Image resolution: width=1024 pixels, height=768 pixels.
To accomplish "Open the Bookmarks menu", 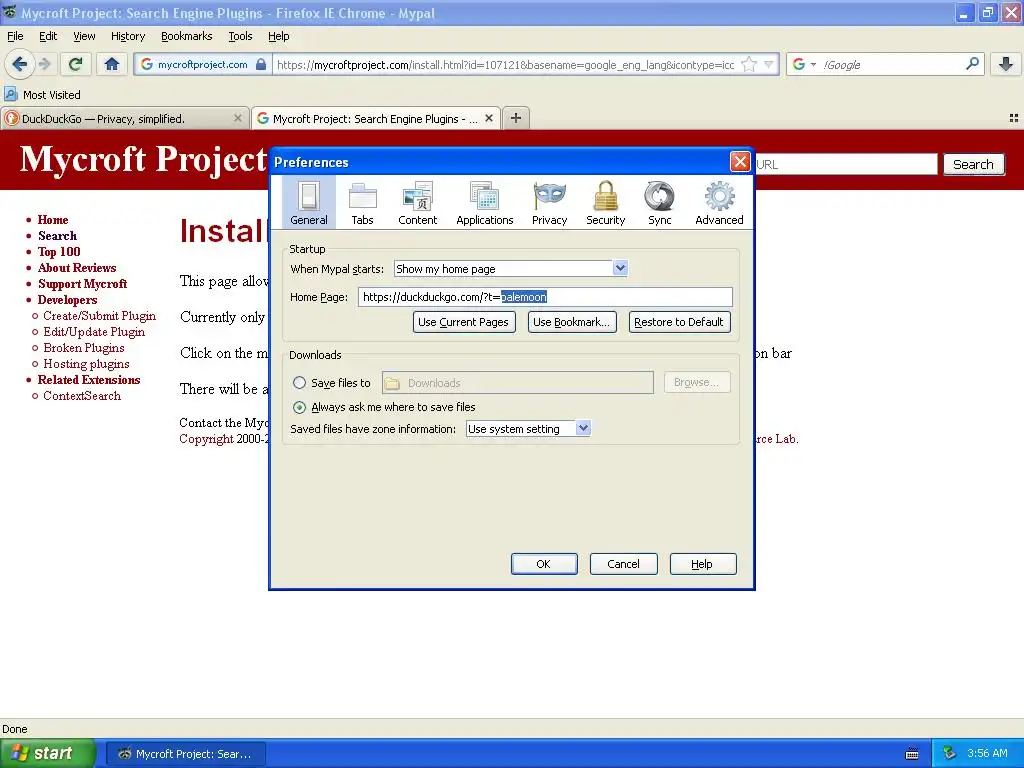I will (x=187, y=36).
